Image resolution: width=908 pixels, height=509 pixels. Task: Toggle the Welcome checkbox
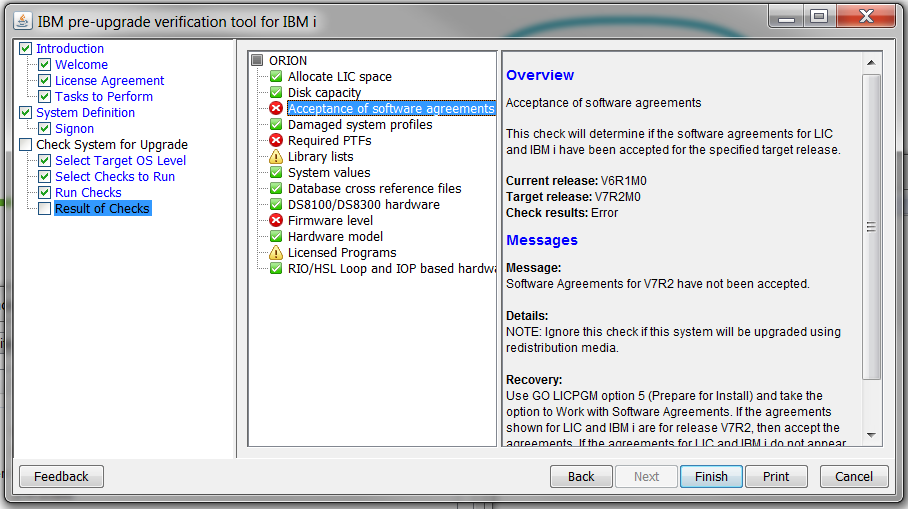[45, 65]
